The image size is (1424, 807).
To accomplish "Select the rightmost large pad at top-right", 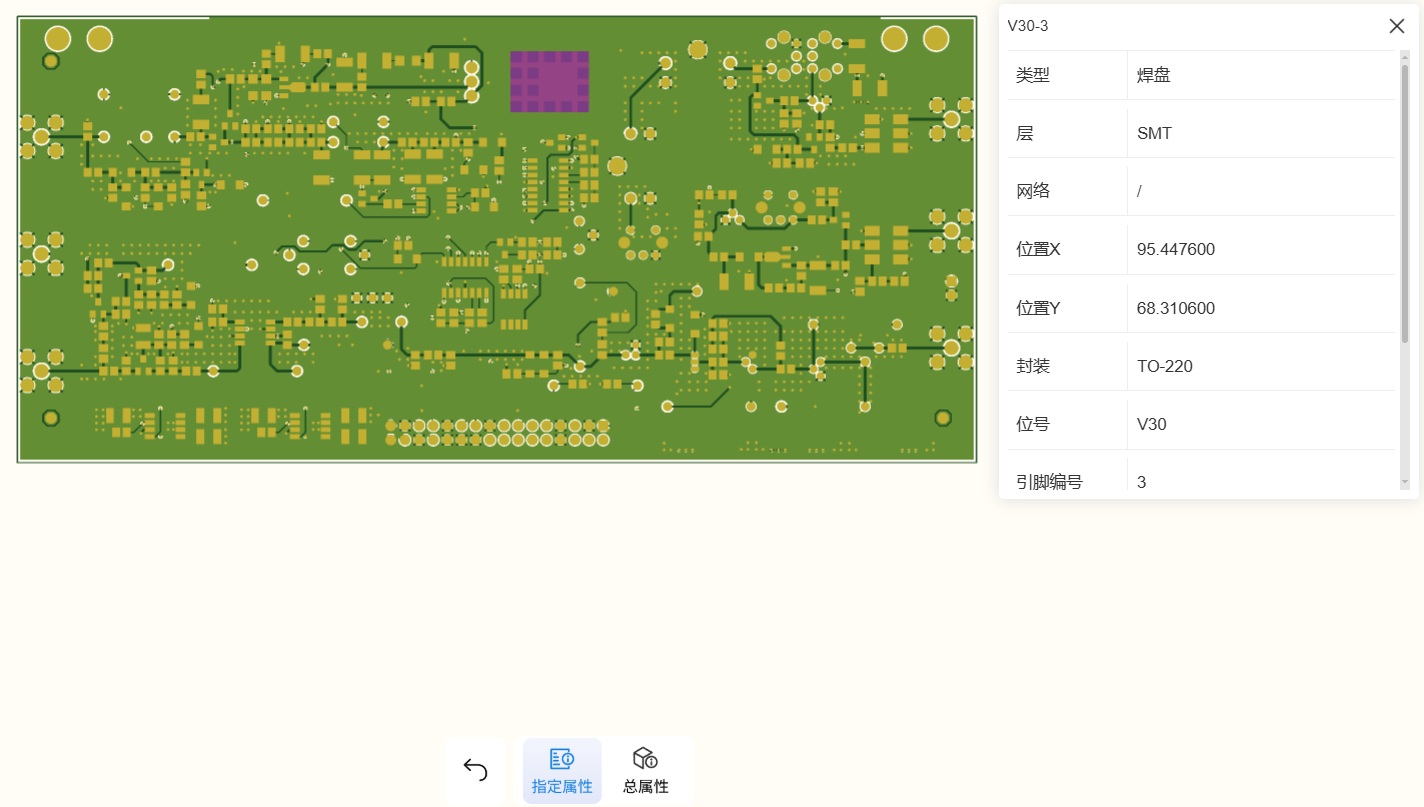I will pyautogui.click(x=935, y=39).
